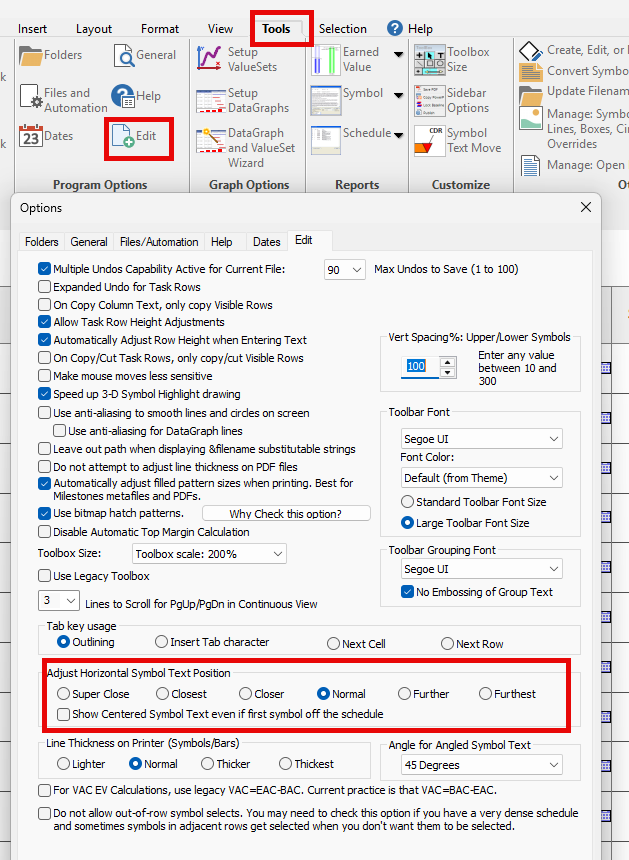Click the Toolbox Size icon
The width and height of the screenshot is (629, 860).
coord(430,60)
